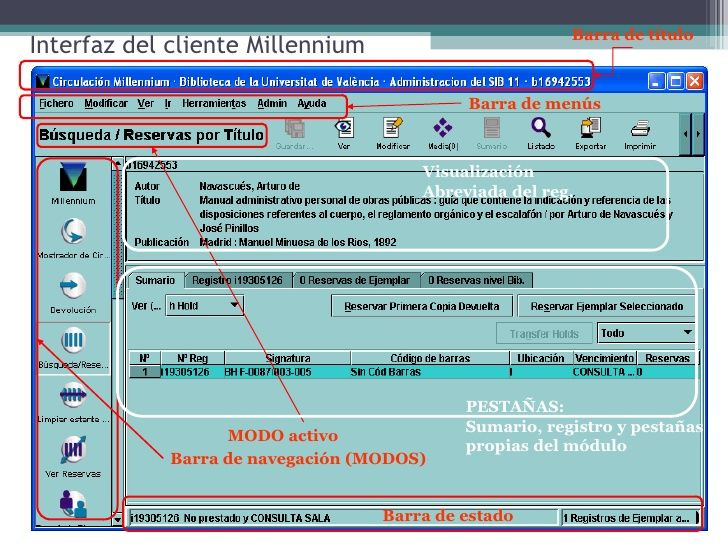728x546 pixels.
Task: Click the Listado magnifier icon
Action: tap(541, 128)
